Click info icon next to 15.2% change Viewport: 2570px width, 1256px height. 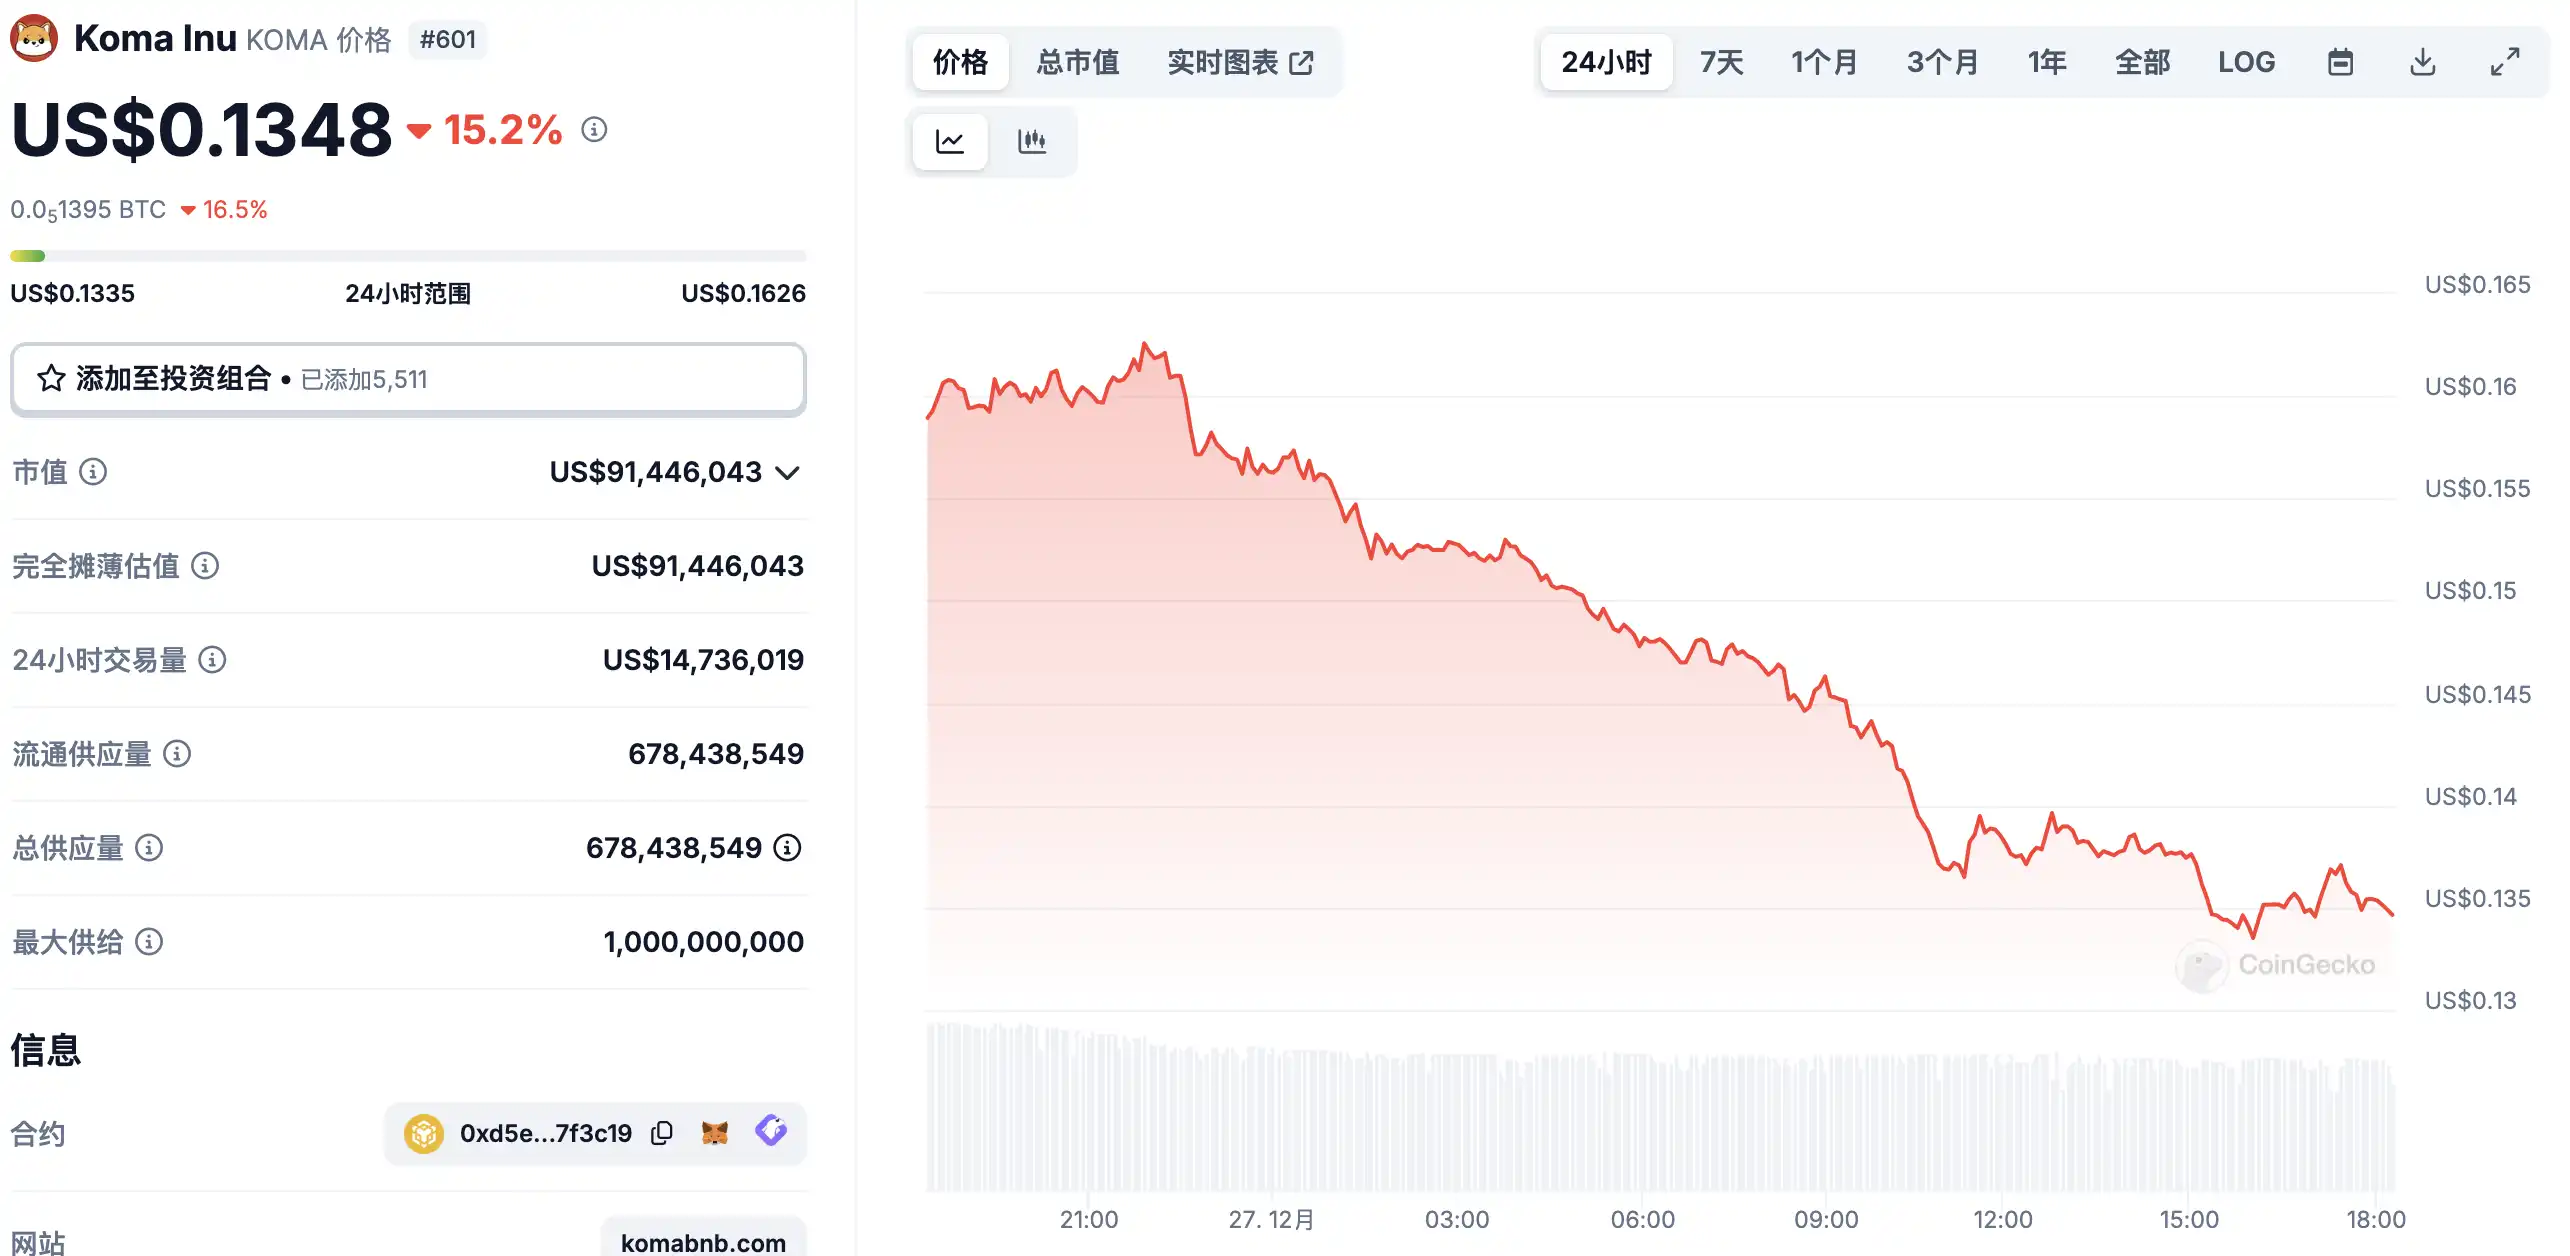[594, 130]
